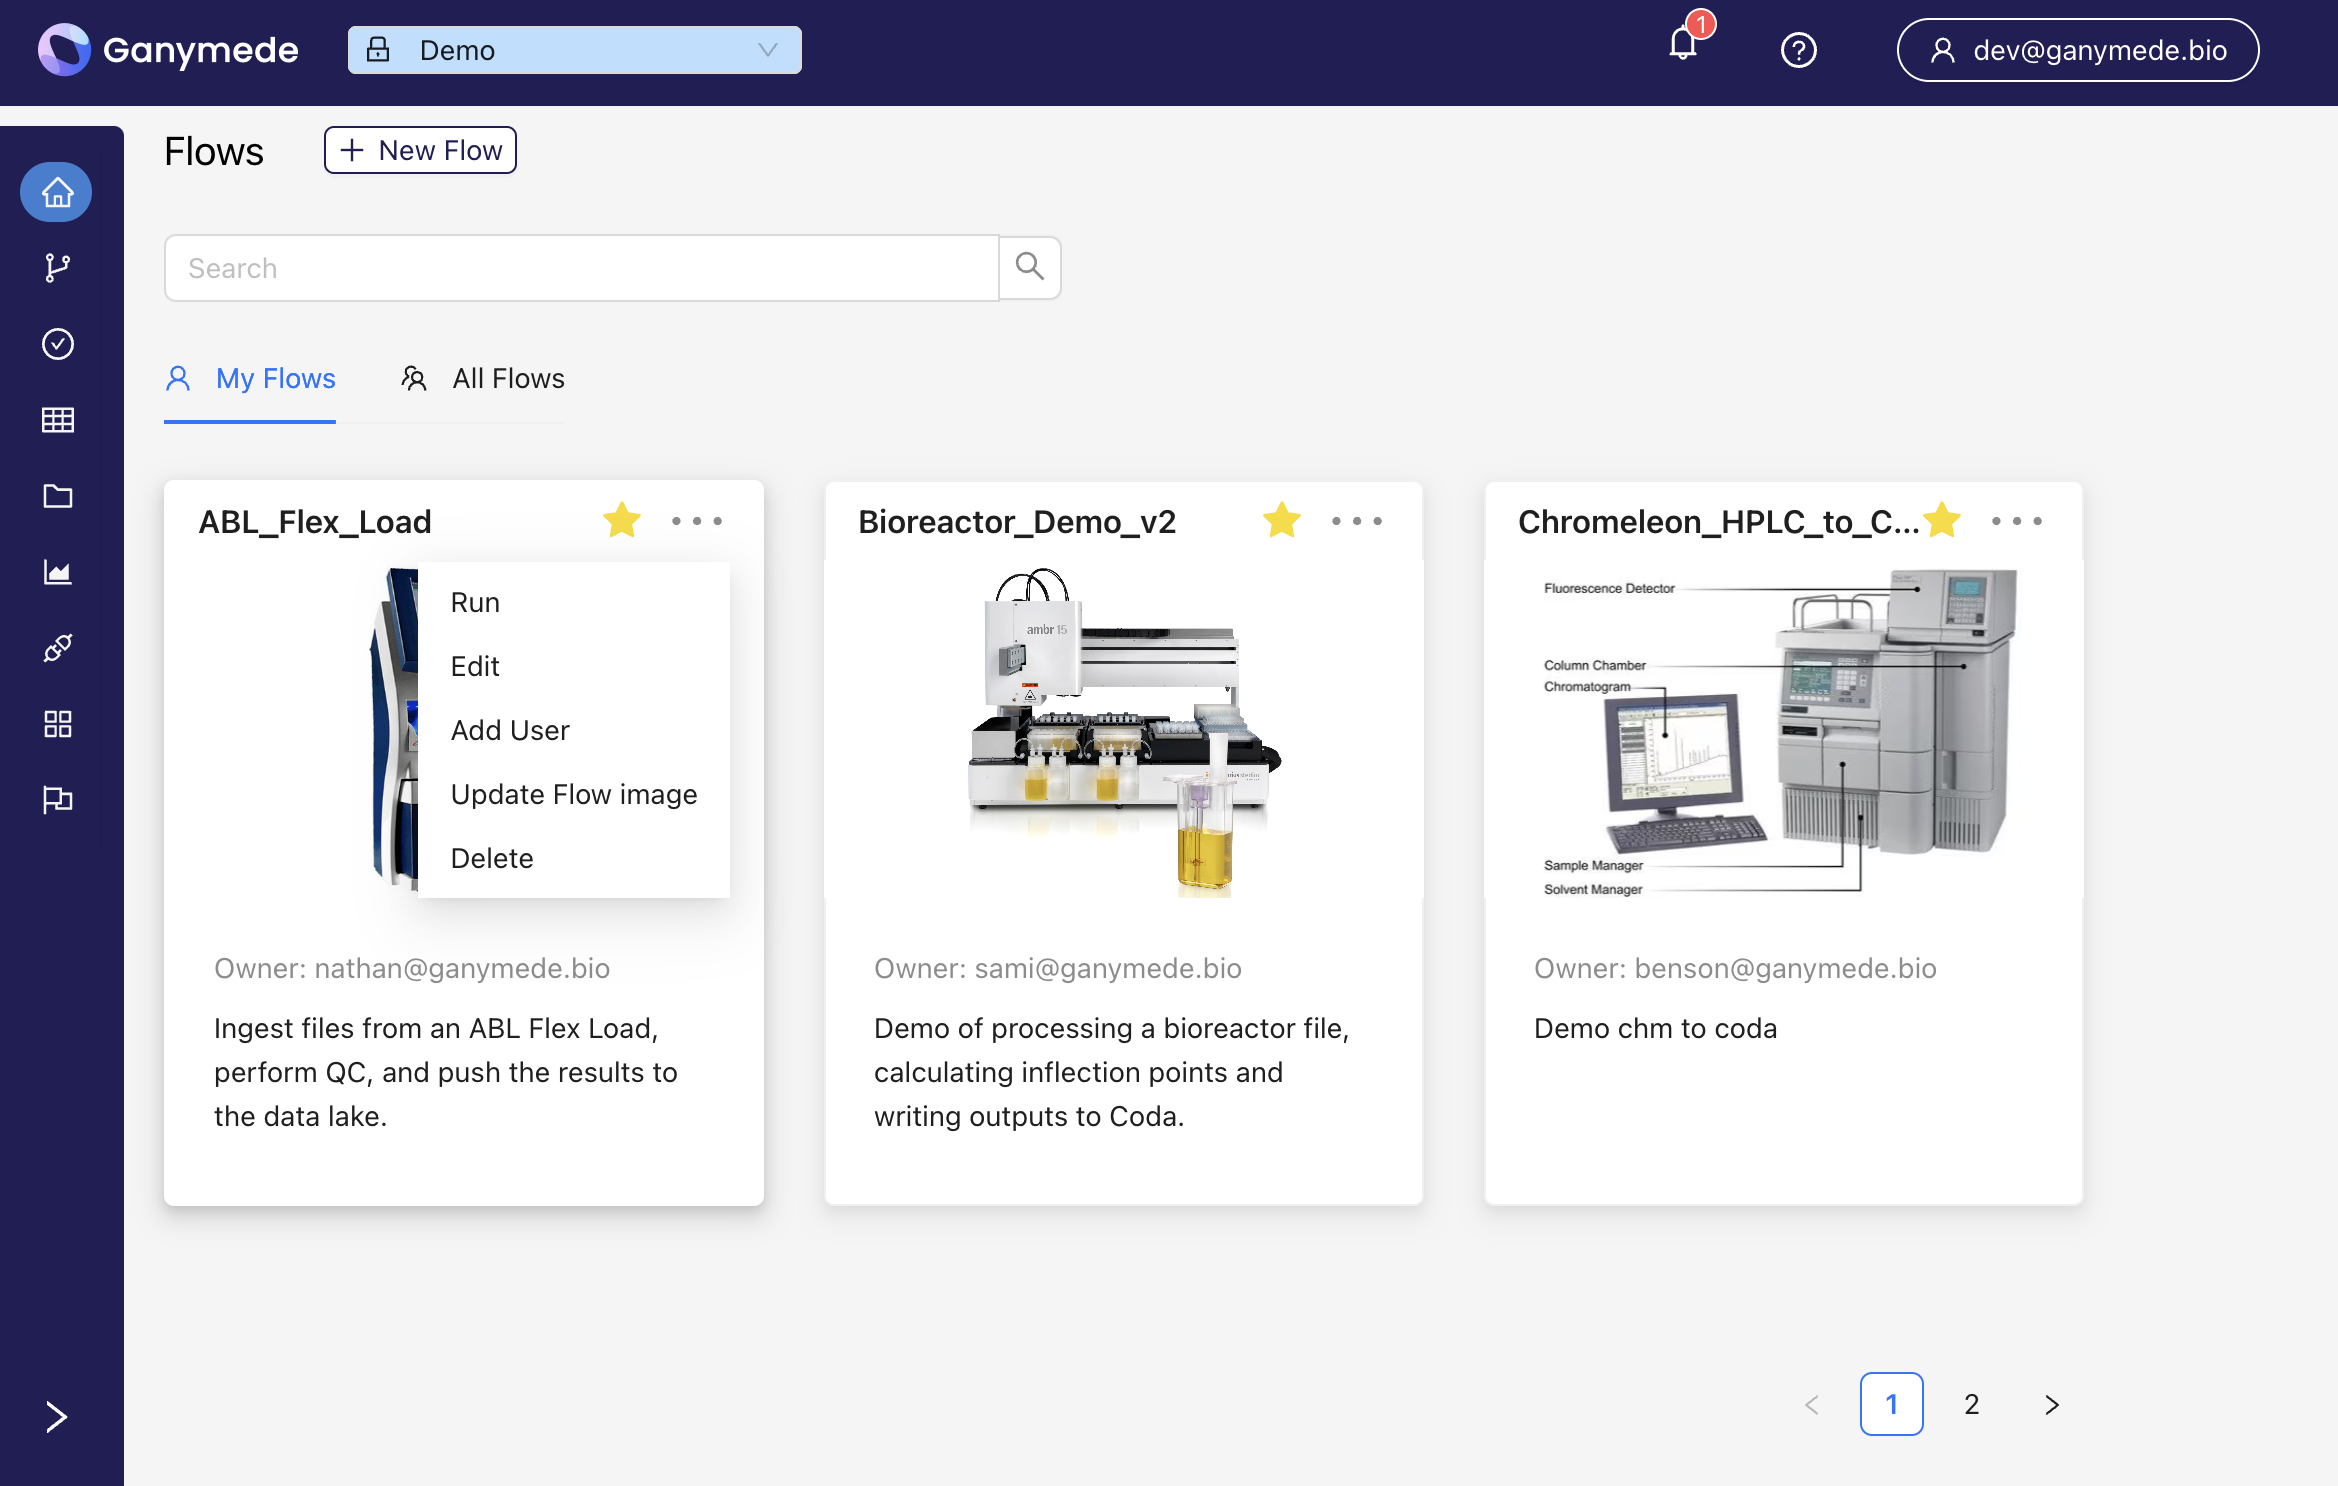This screenshot has width=2338, height=1486.
Task: Open notifications bell with badge
Action: coord(1685,44)
